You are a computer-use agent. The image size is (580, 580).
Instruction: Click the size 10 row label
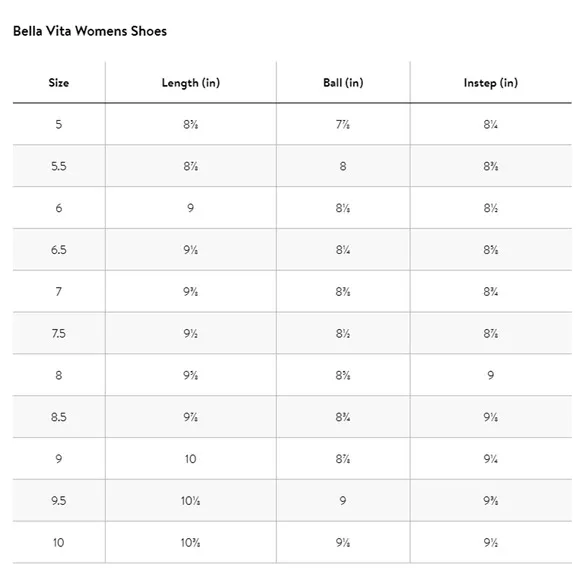pos(59,542)
